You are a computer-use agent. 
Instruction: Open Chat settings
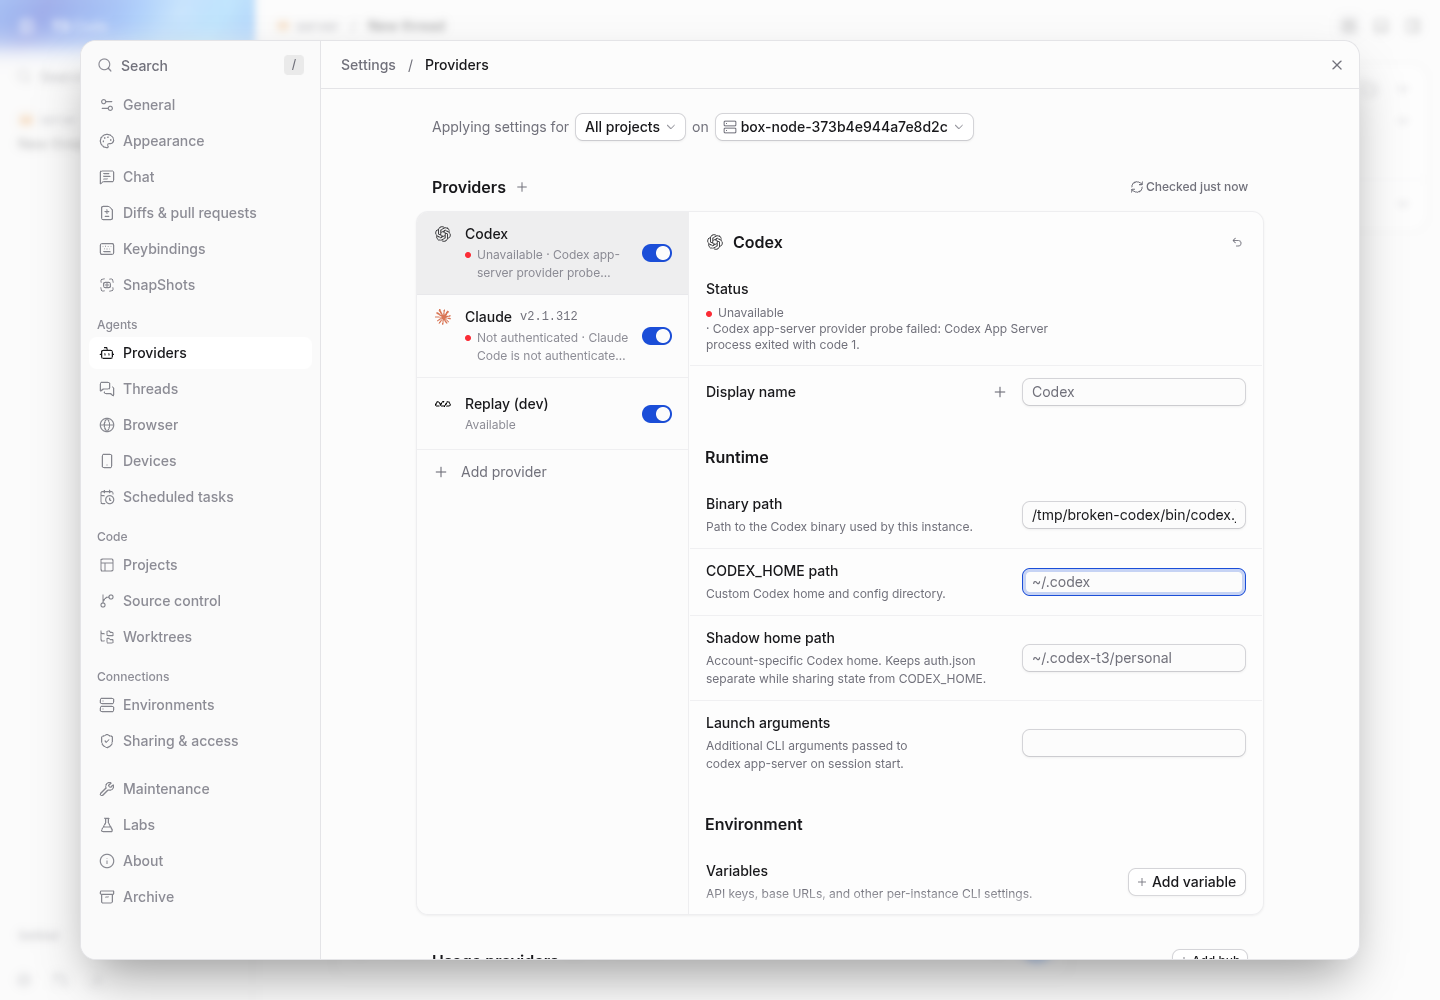coord(200,177)
